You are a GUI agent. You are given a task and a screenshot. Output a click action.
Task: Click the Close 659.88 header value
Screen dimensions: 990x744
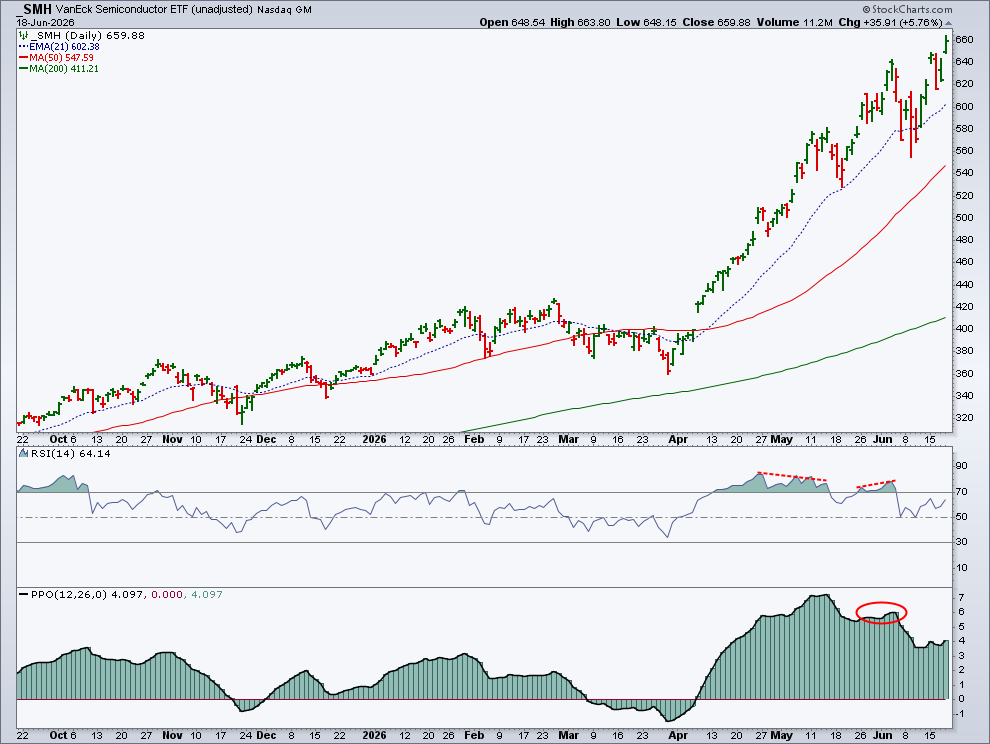pos(716,22)
